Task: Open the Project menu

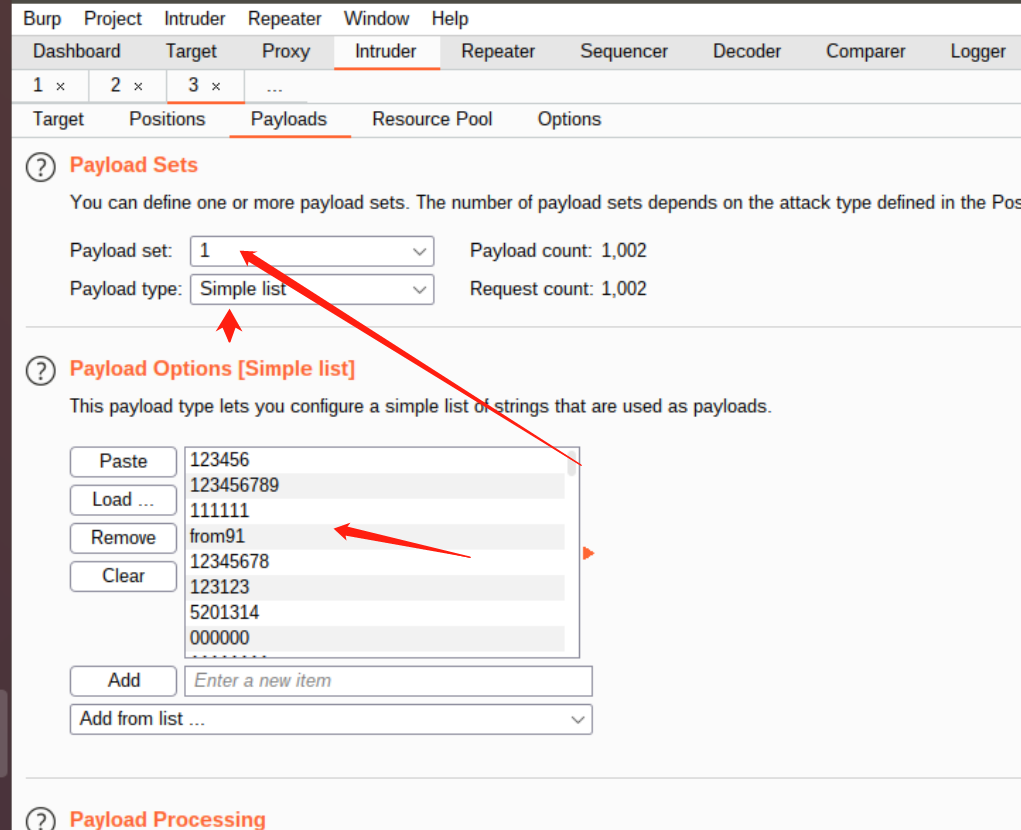Action: 113,19
